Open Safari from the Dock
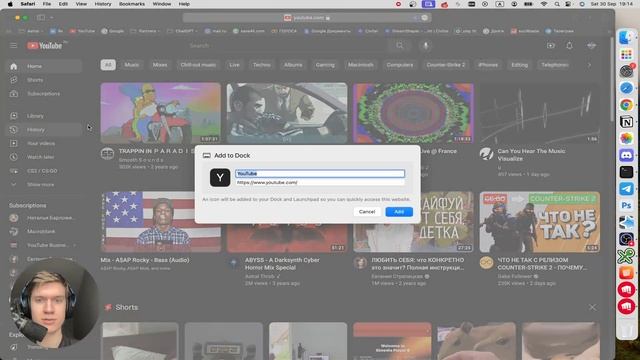The image size is (640, 360). [x=626, y=88]
